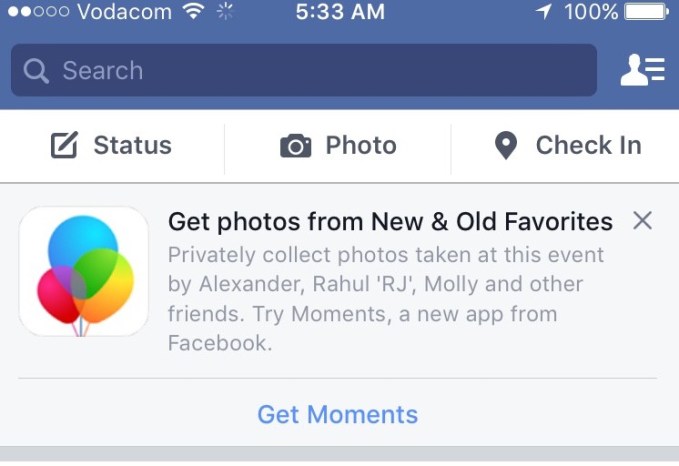The image size is (679, 466).
Task: Click the network activity spinner icon
Action: point(225,13)
